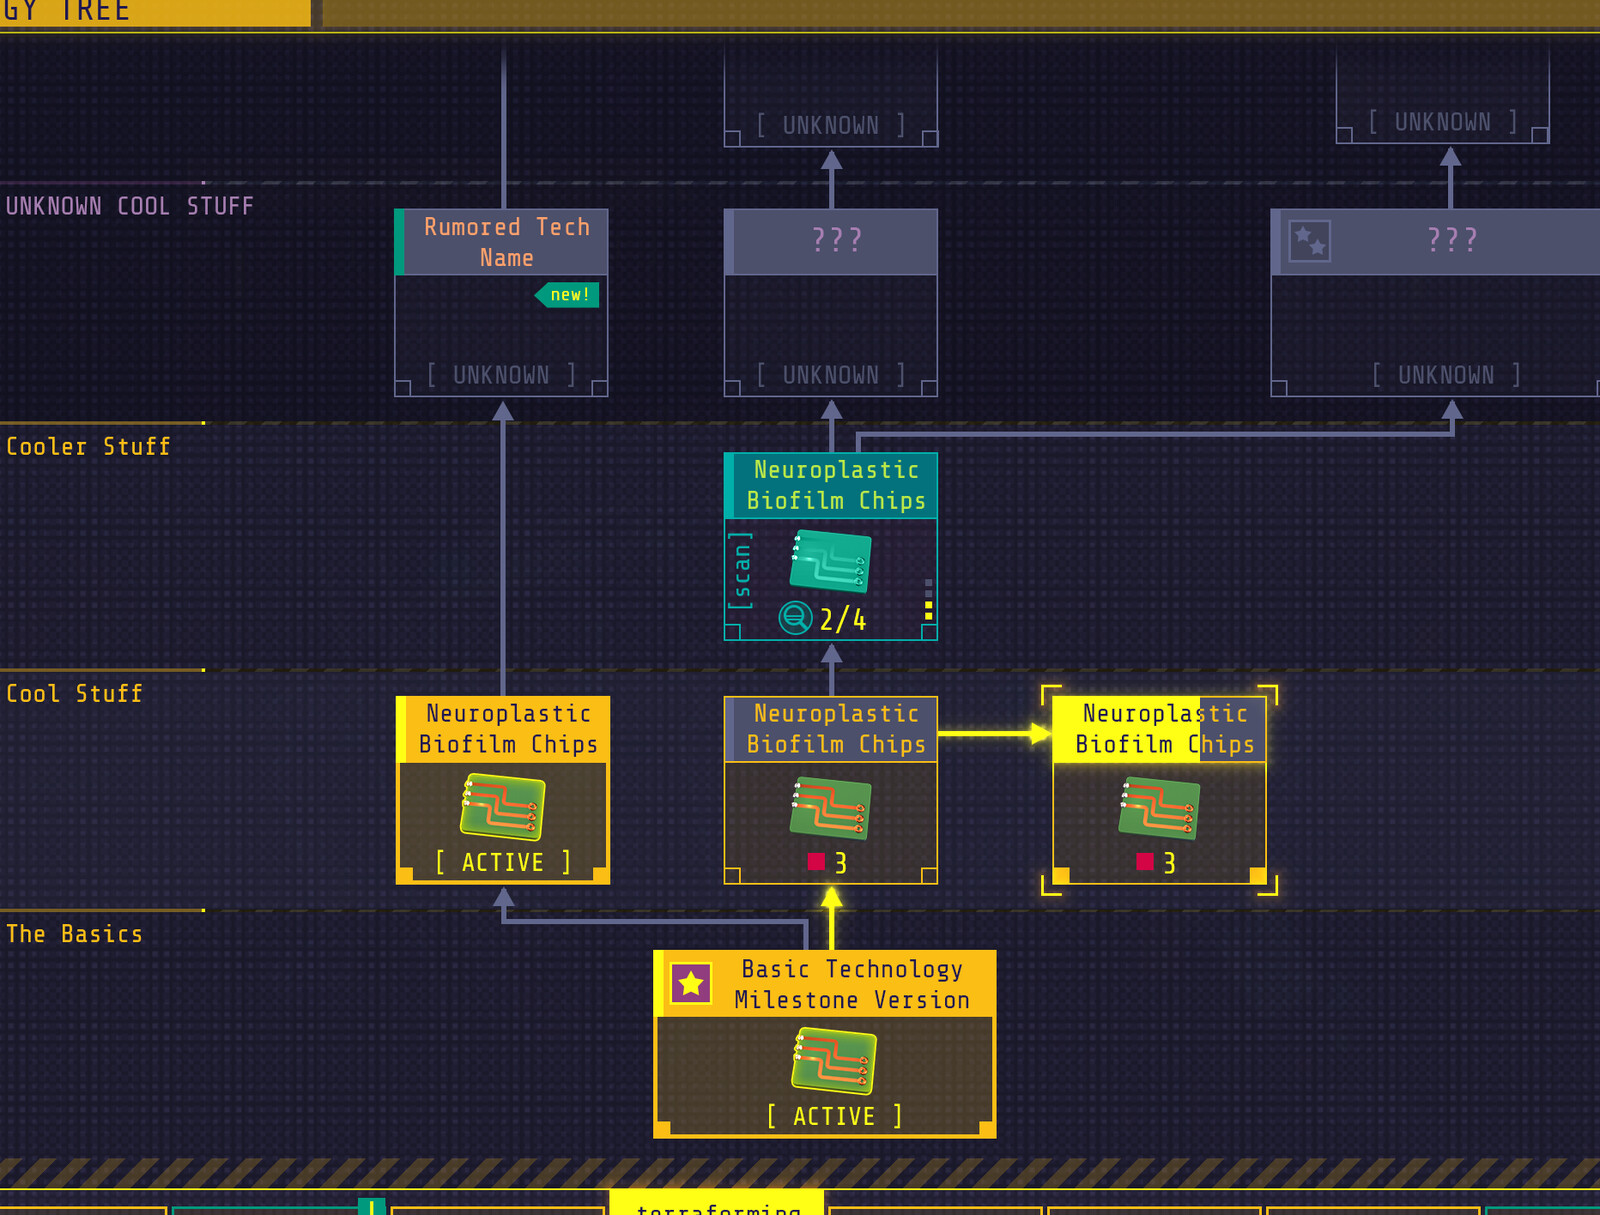Click [ ACTIVE ] status on the milestone card
The width and height of the screenshot is (1600, 1215).
coord(834,1116)
